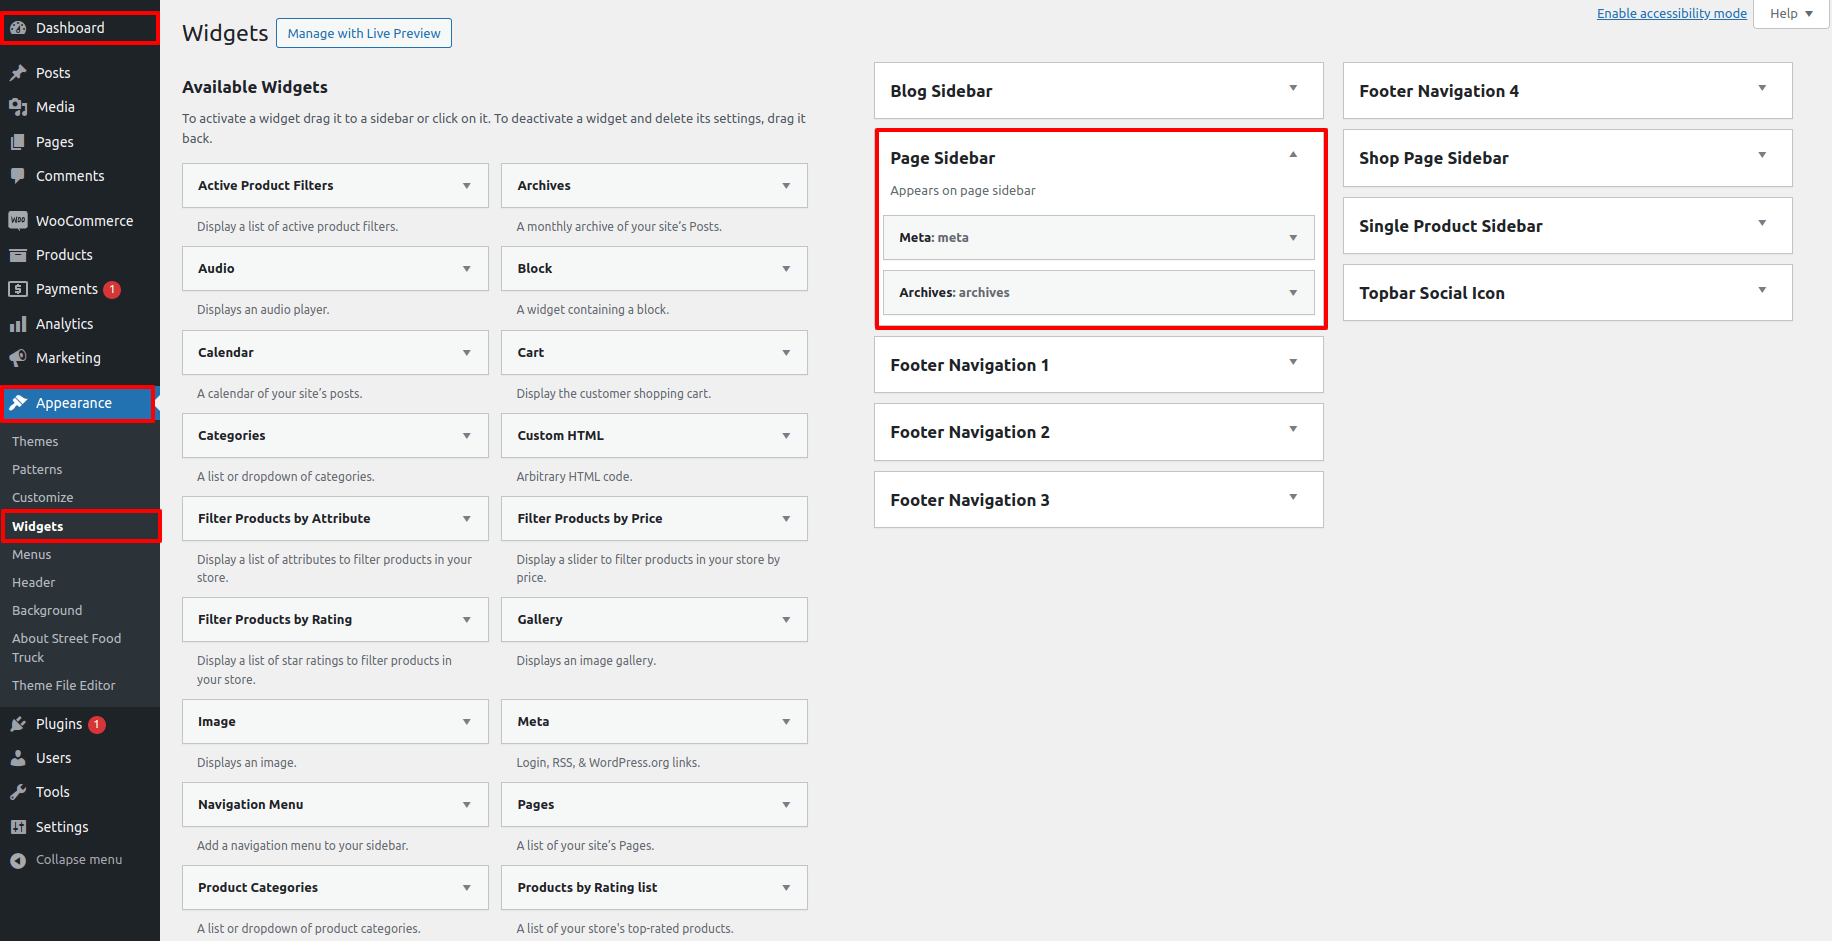Screen dimensions: 1832x941
Task: Click the Tools wrench icon
Action: click(18, 792)
